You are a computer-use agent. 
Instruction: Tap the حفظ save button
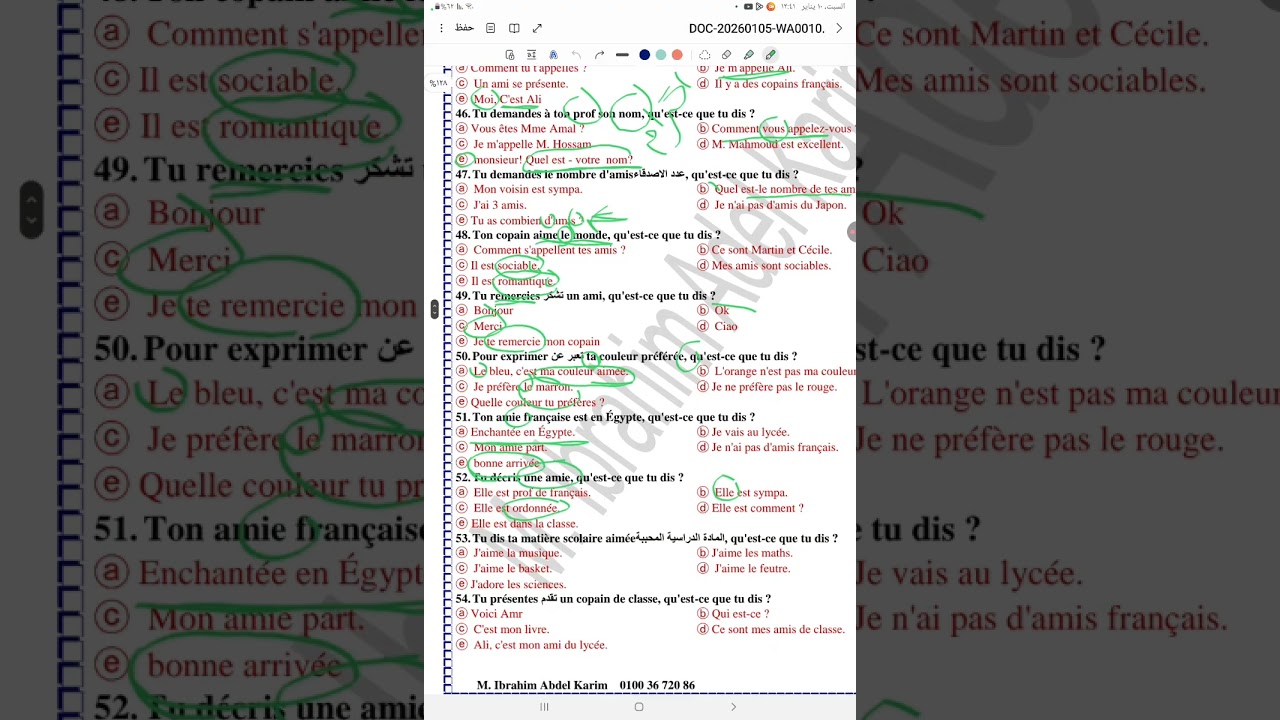pos(464,28)
